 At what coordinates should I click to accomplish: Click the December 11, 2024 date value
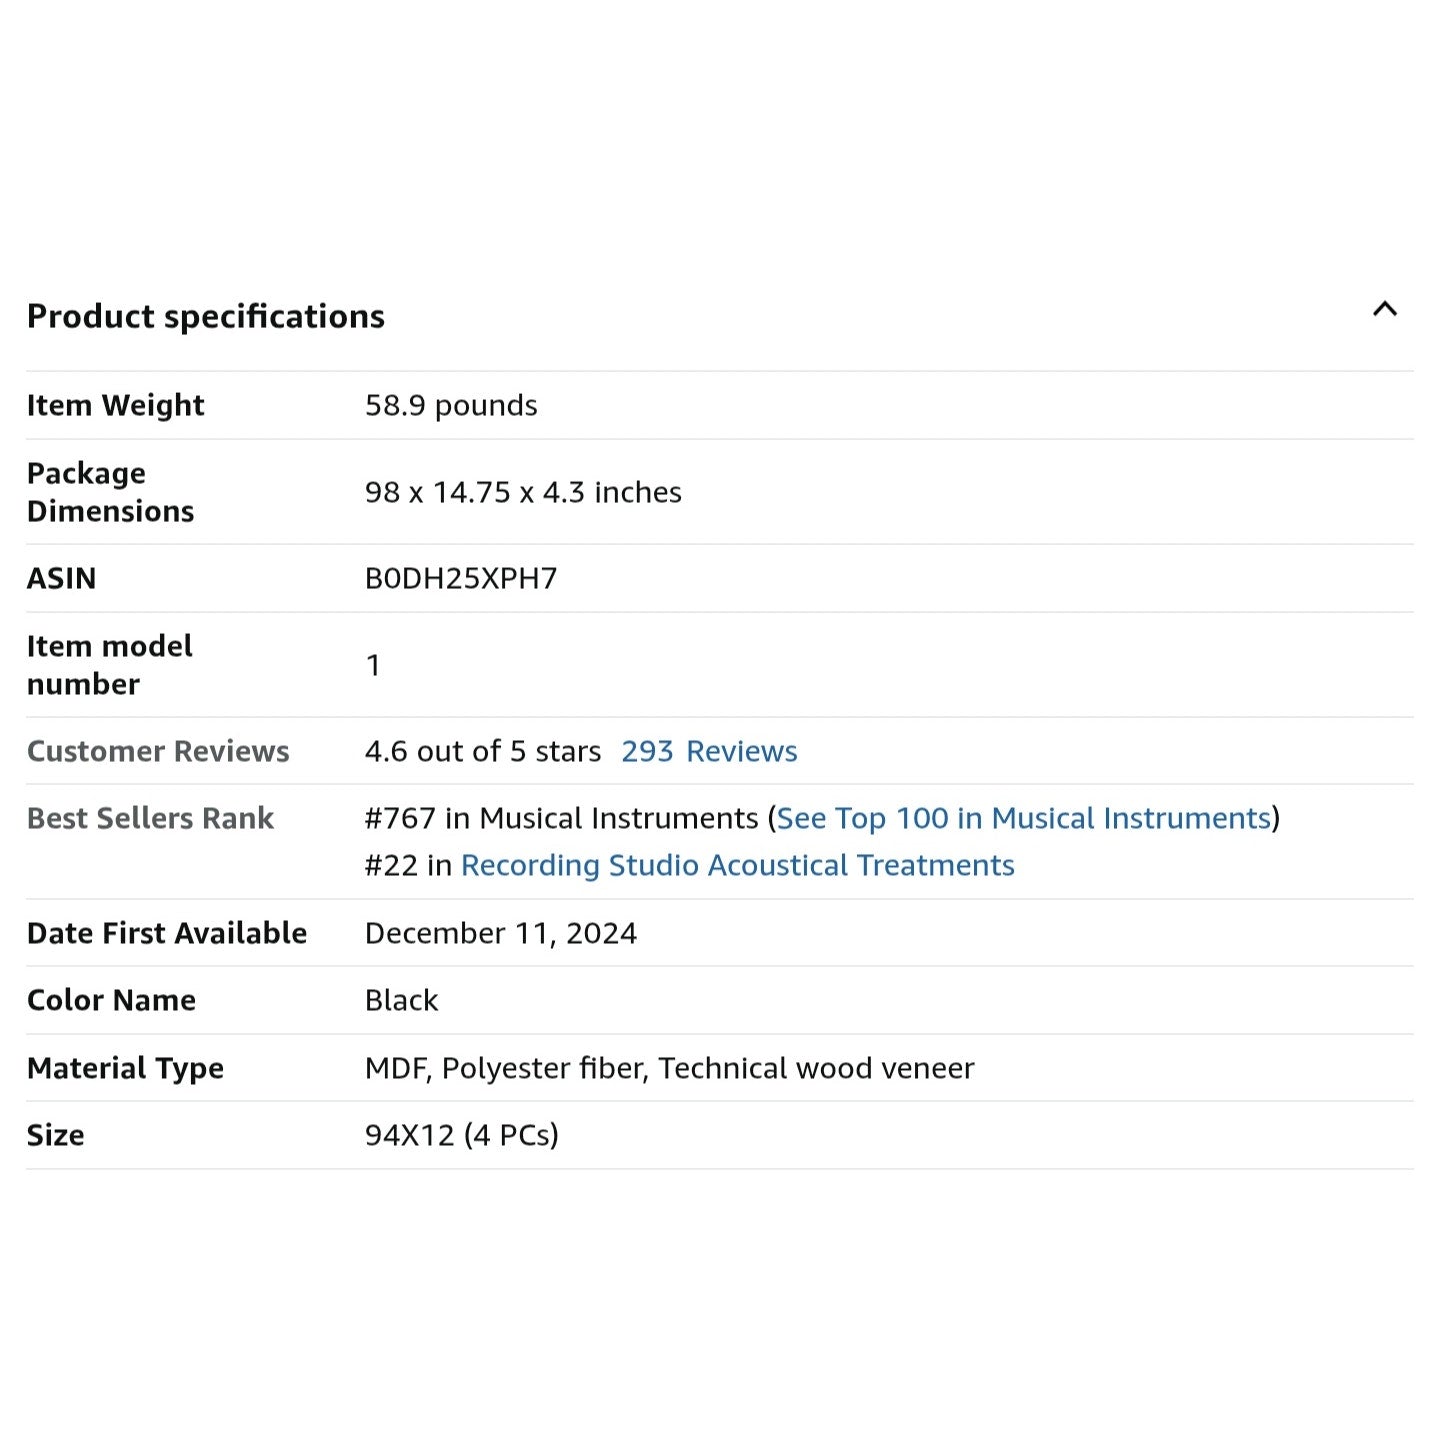501,933
